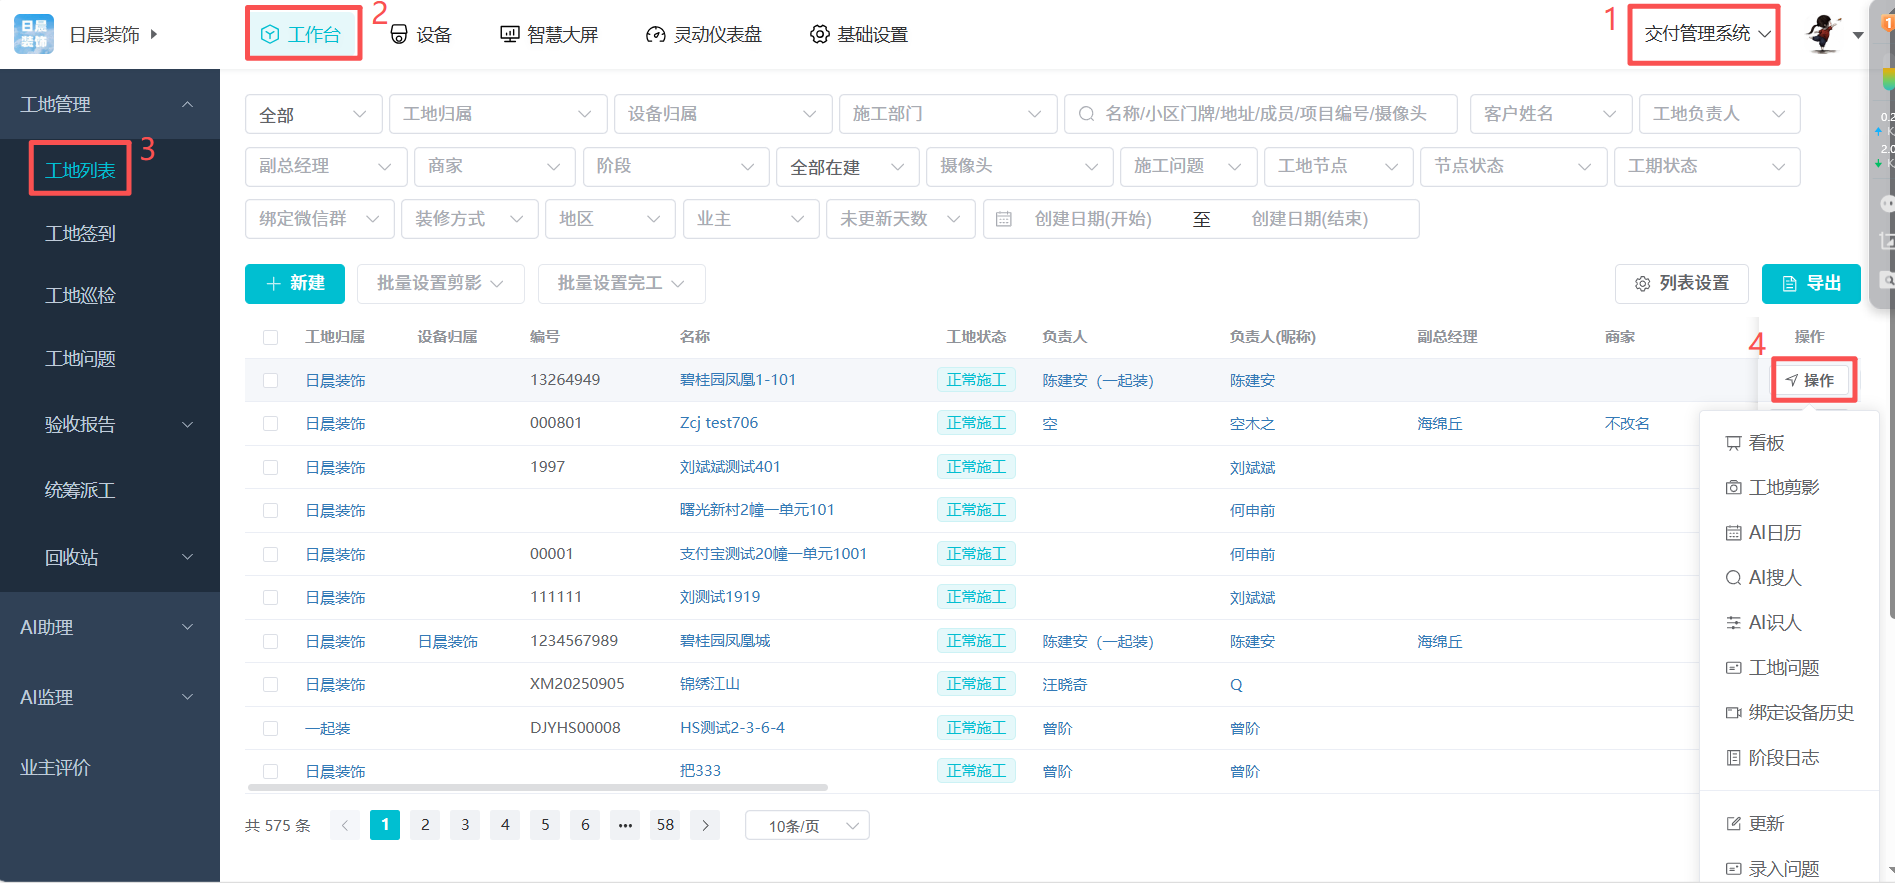The width and height of the screenshot is (1895, 883).
Task: Check the row for 锦绣江山
Action: pos(270,684)
